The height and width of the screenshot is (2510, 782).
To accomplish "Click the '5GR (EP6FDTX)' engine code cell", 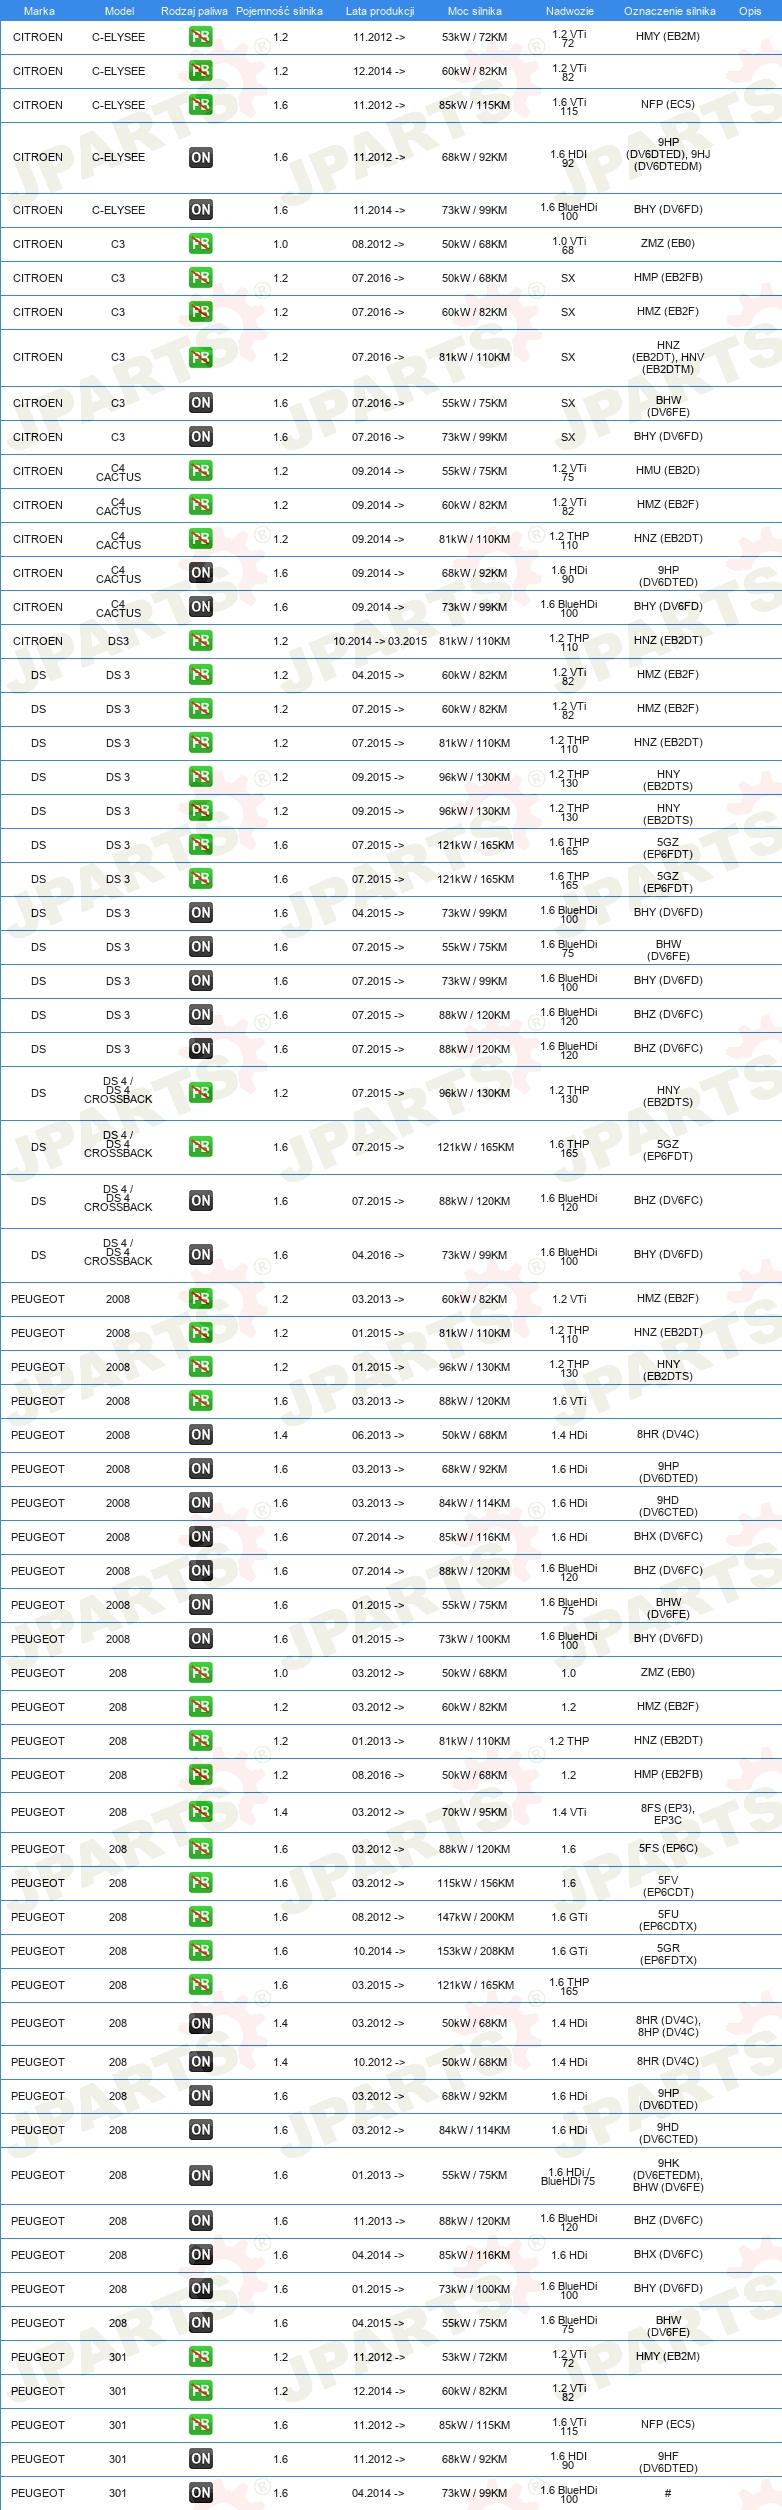I will point(668,1954).
